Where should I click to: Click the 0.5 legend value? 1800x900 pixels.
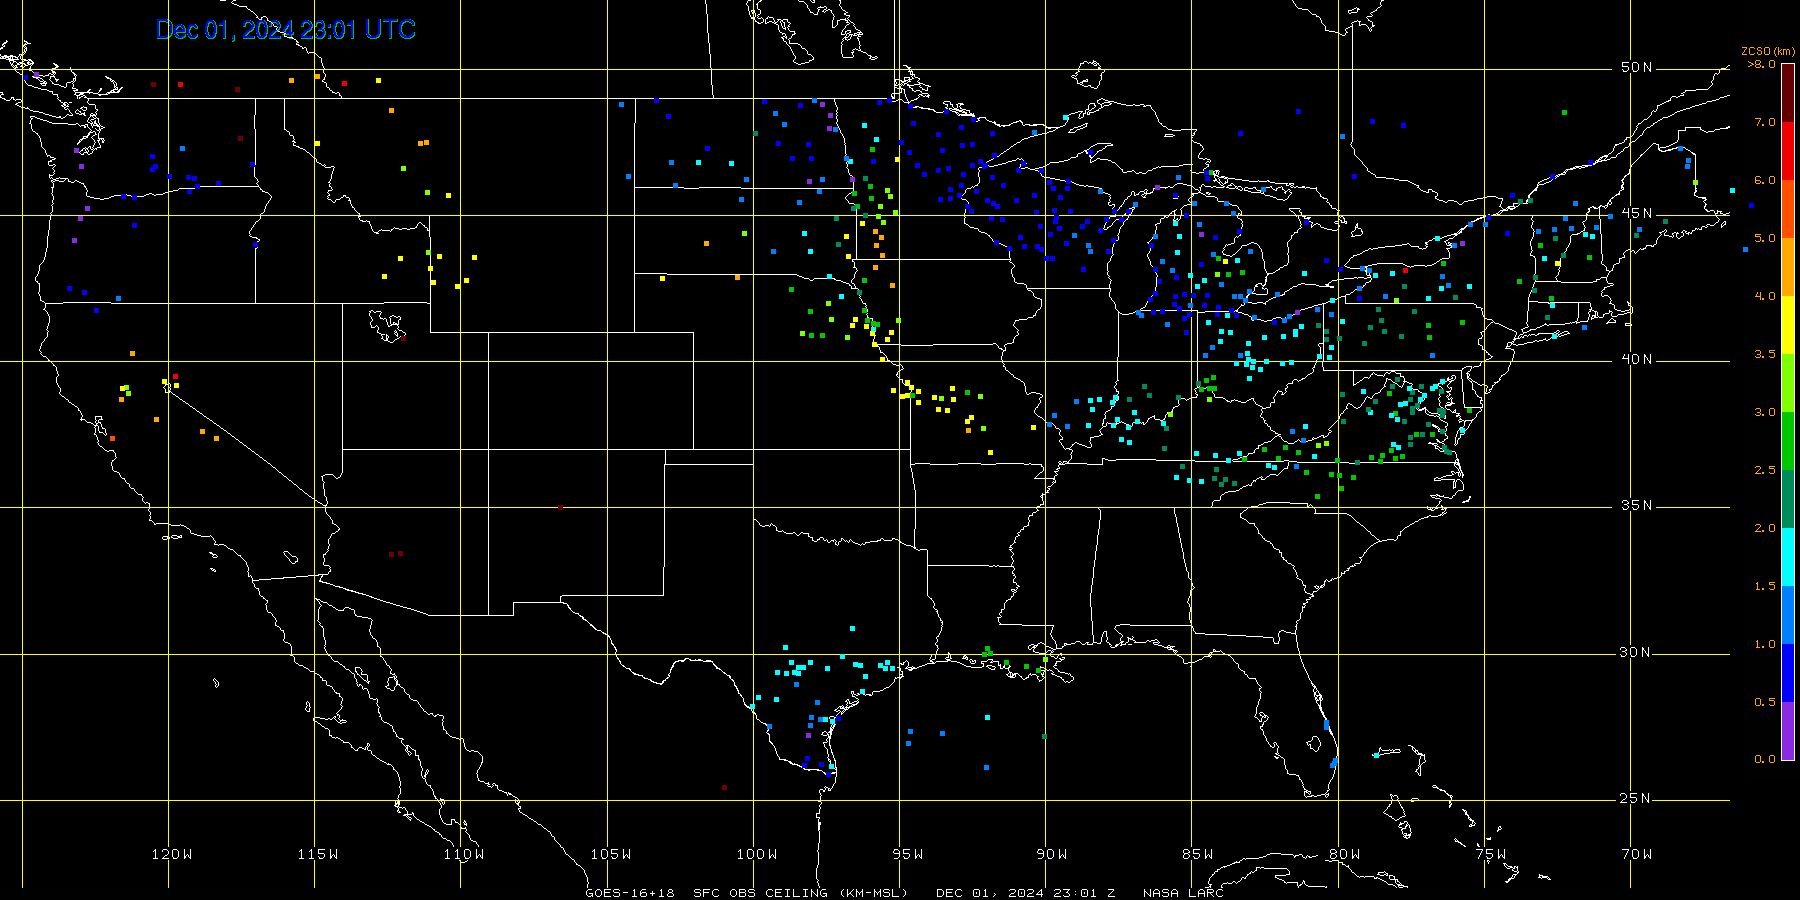click(x=1765, y=702)
